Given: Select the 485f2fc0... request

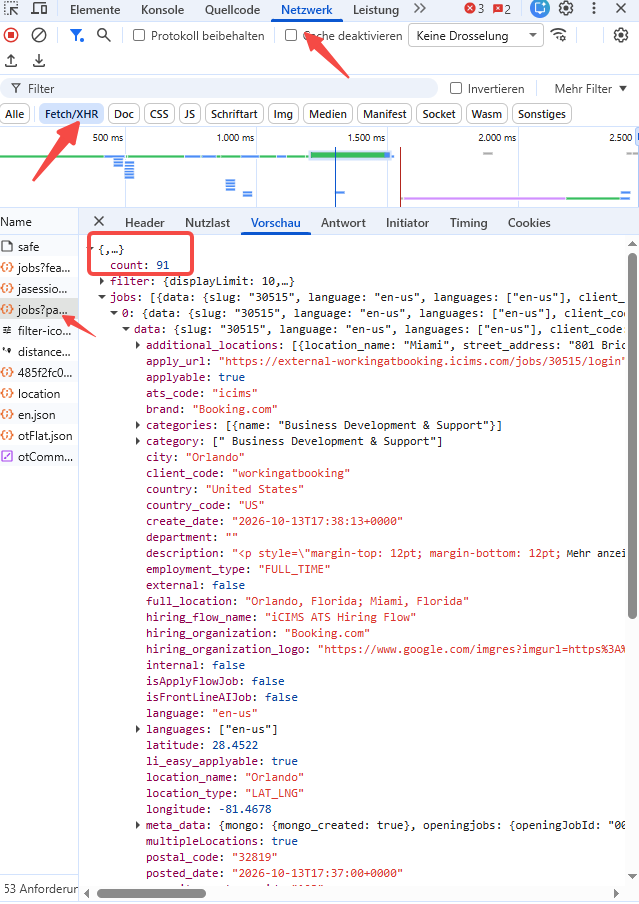Looking at the screenshot, I should point(39,372).
